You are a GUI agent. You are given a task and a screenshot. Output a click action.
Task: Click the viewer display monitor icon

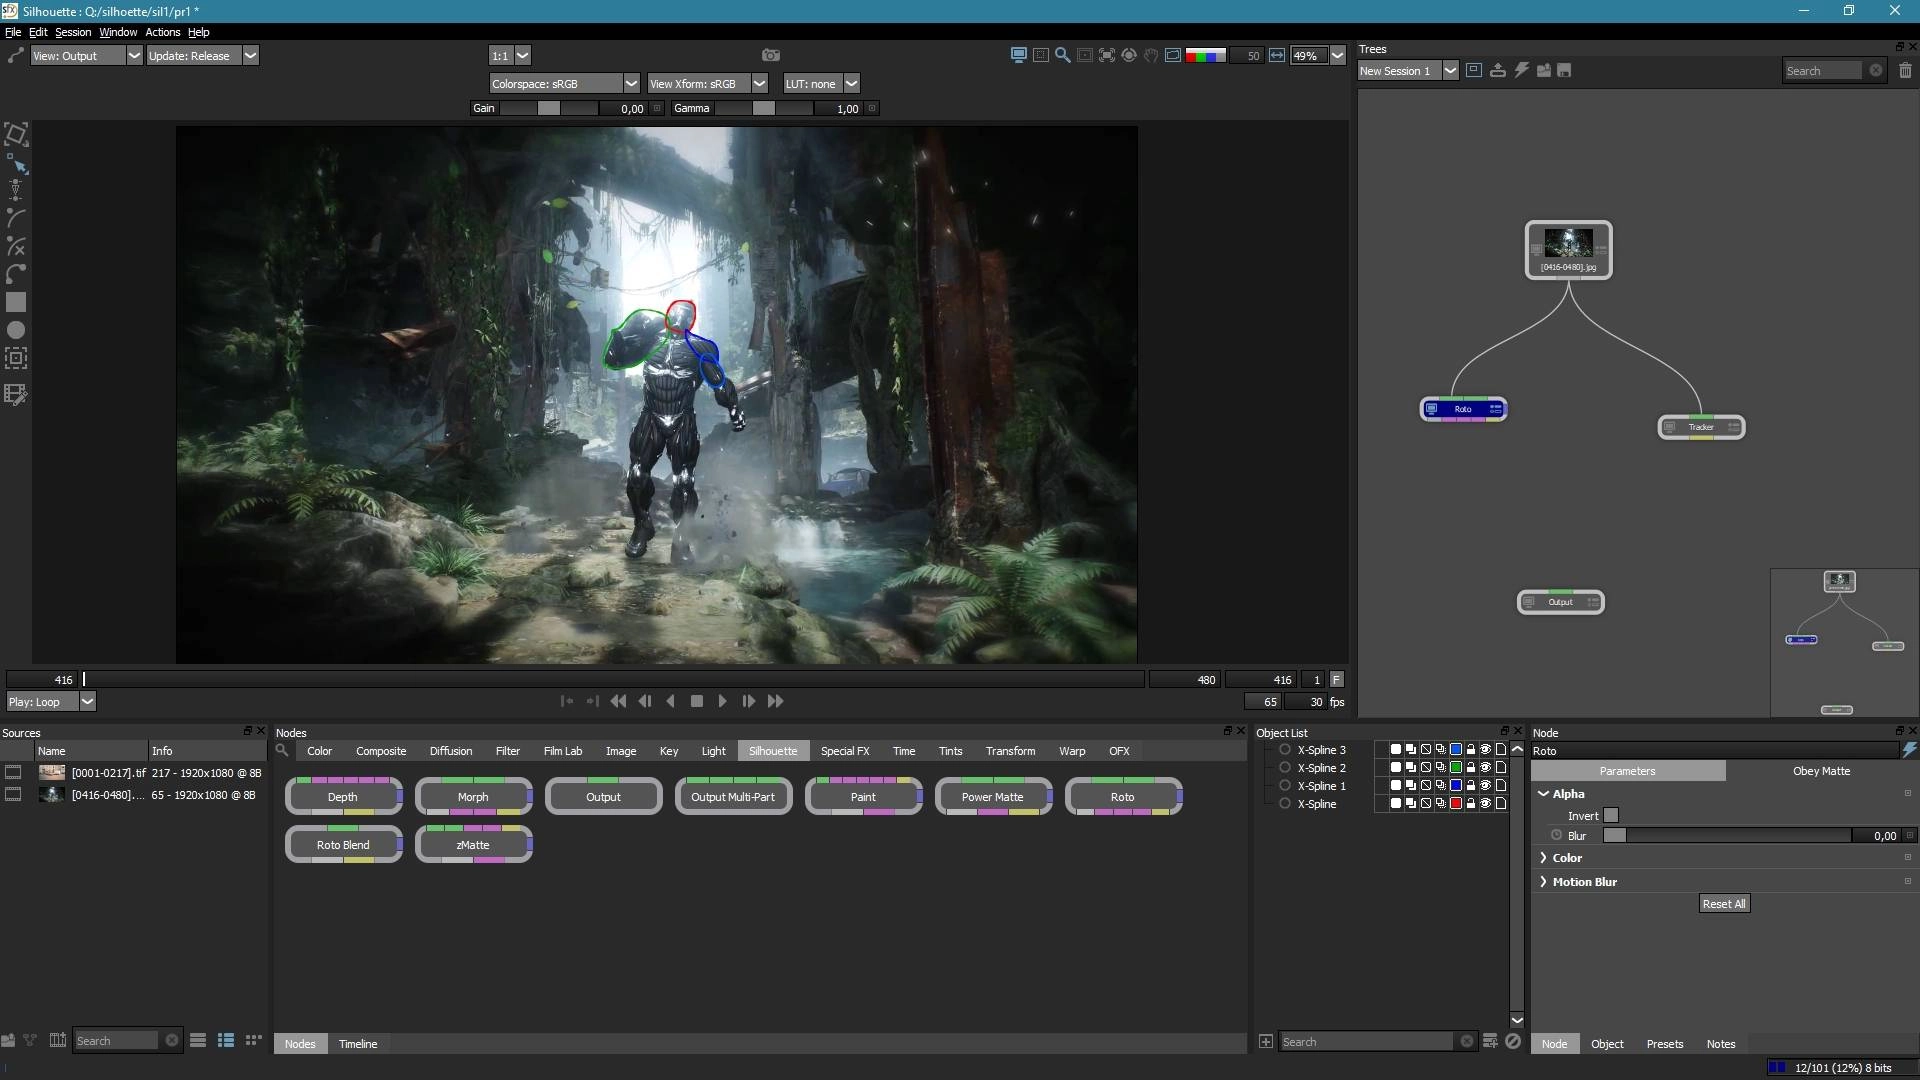pos(1018,55)
